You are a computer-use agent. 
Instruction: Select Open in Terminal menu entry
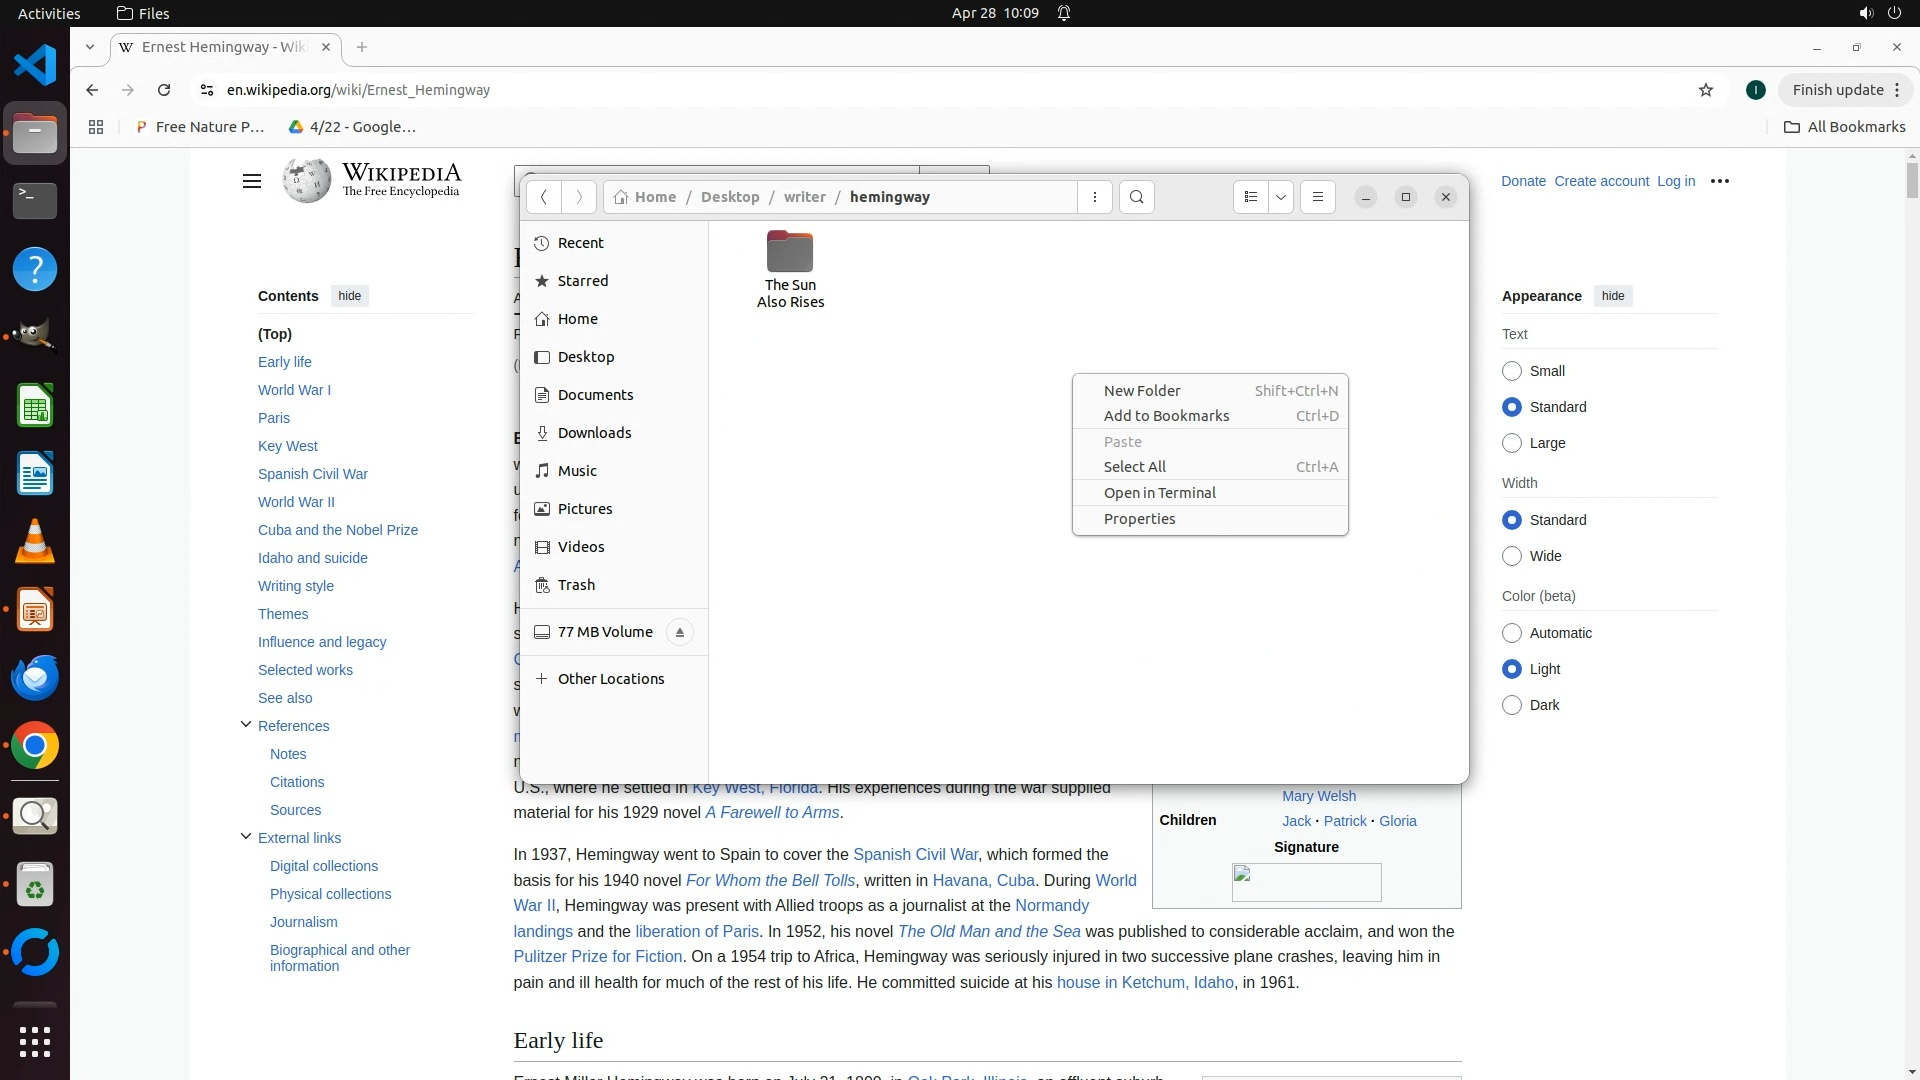tap(1159, 493)
